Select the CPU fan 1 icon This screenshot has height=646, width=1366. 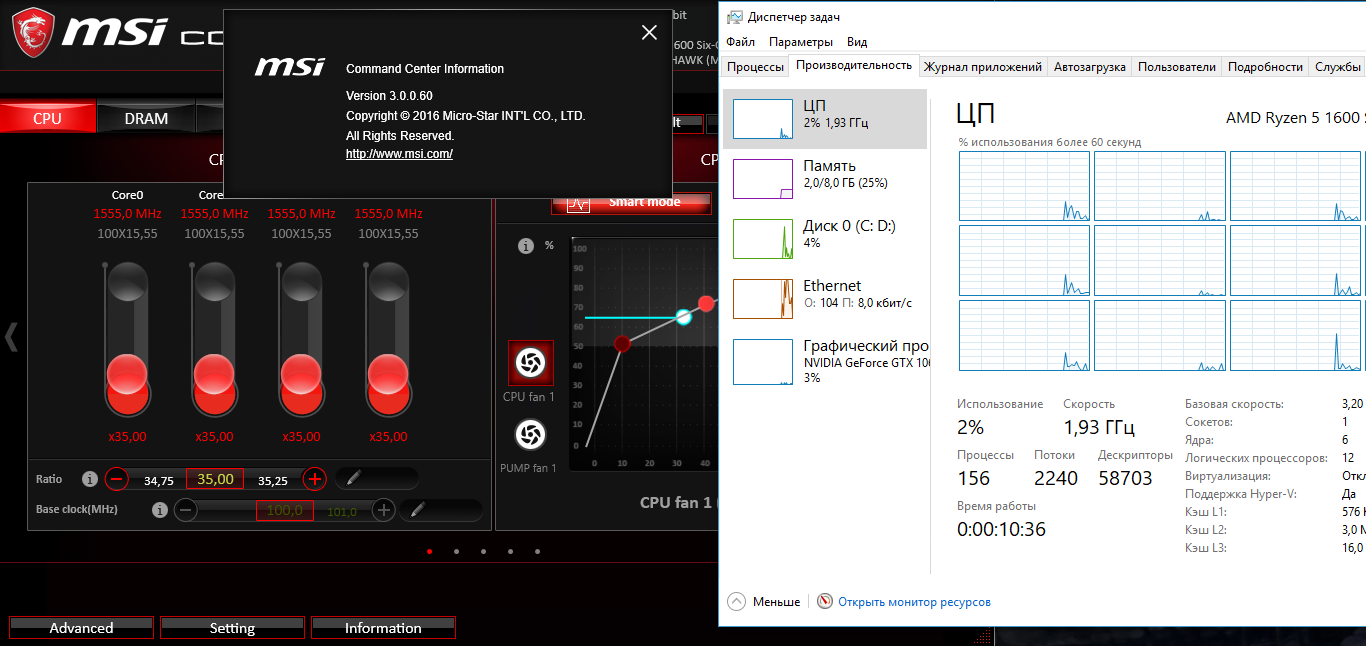pos(530,362)
